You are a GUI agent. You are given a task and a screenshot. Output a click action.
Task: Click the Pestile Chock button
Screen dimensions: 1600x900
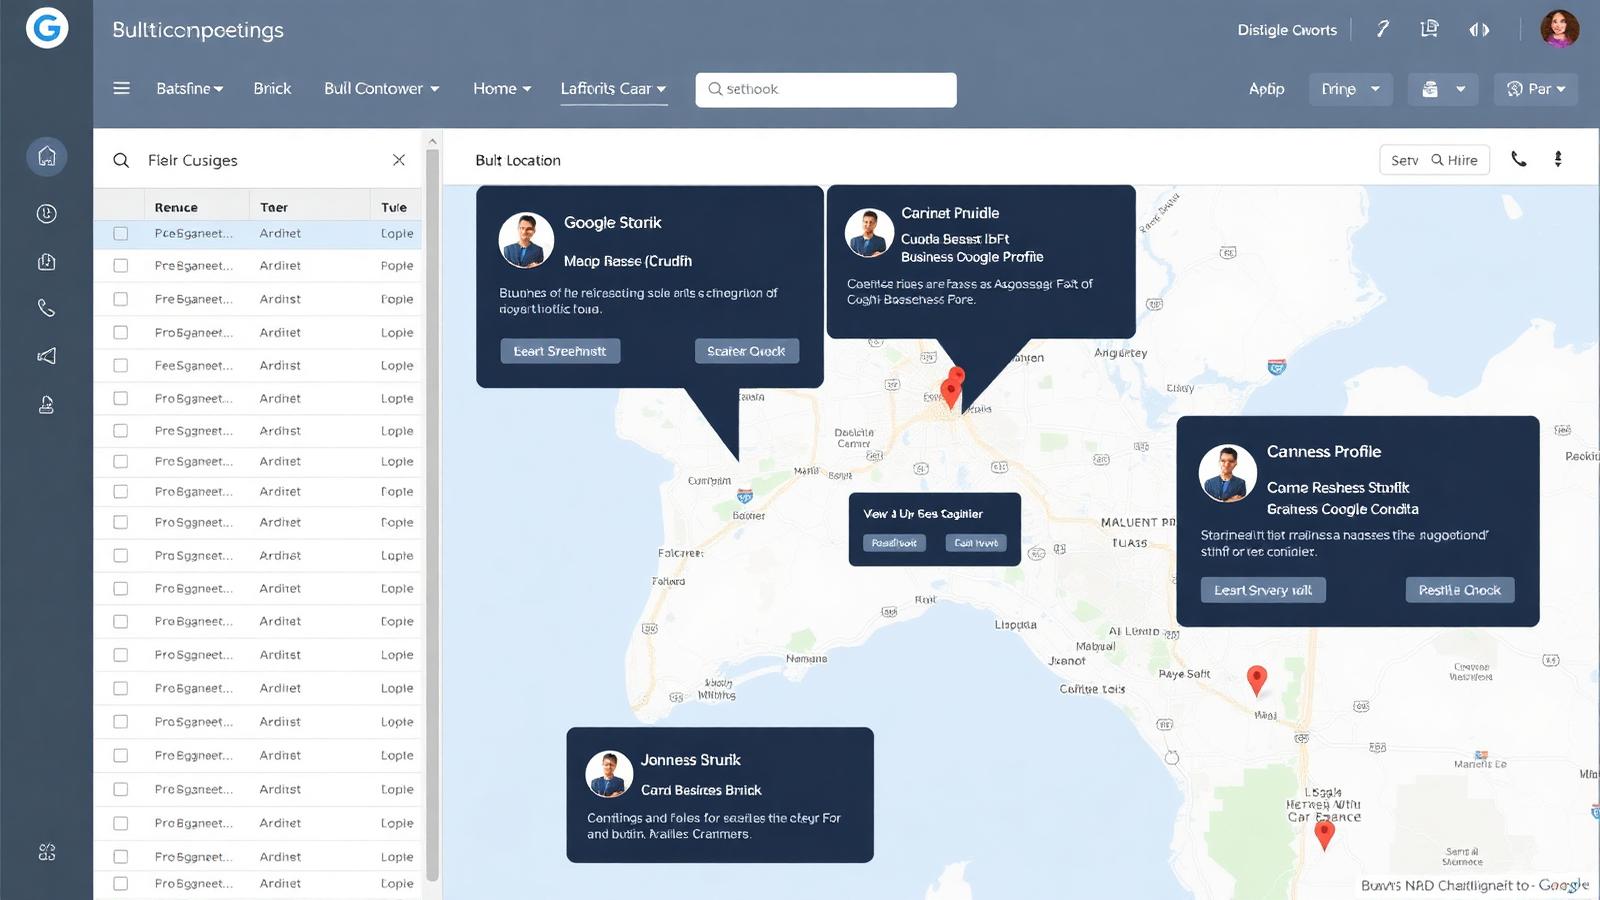click(x=1460, y=590)
